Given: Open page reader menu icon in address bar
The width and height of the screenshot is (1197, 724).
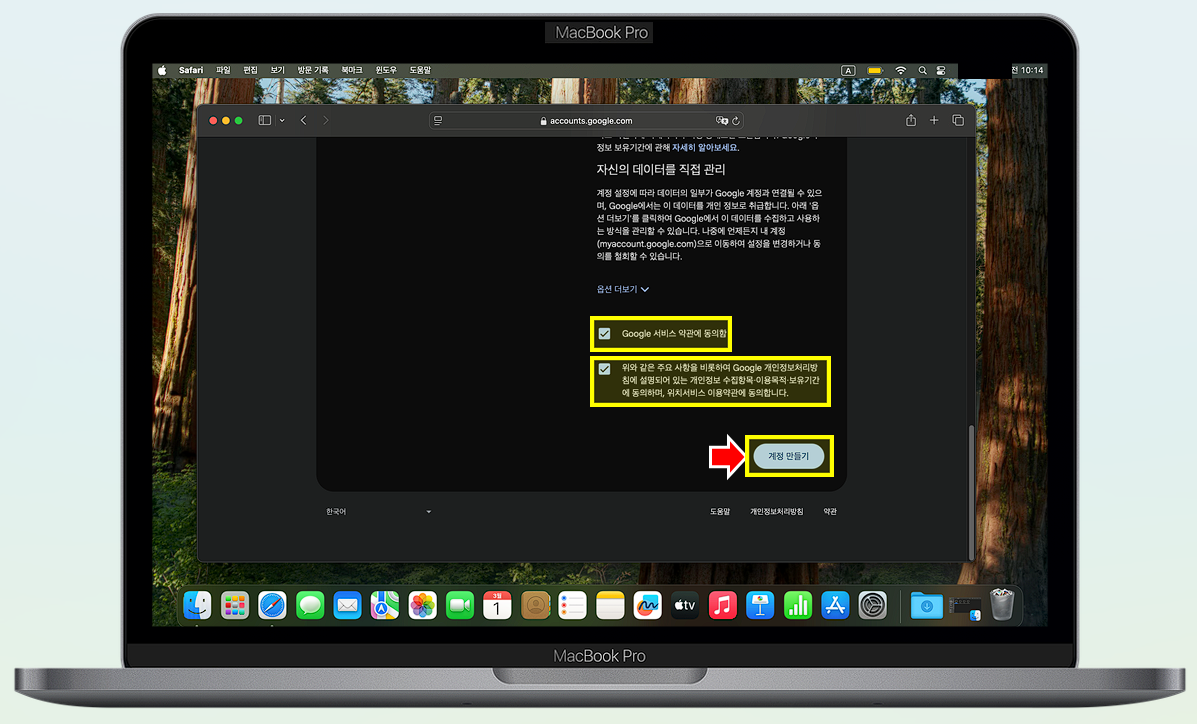Looking at the screenshot, I should (438, 121).
